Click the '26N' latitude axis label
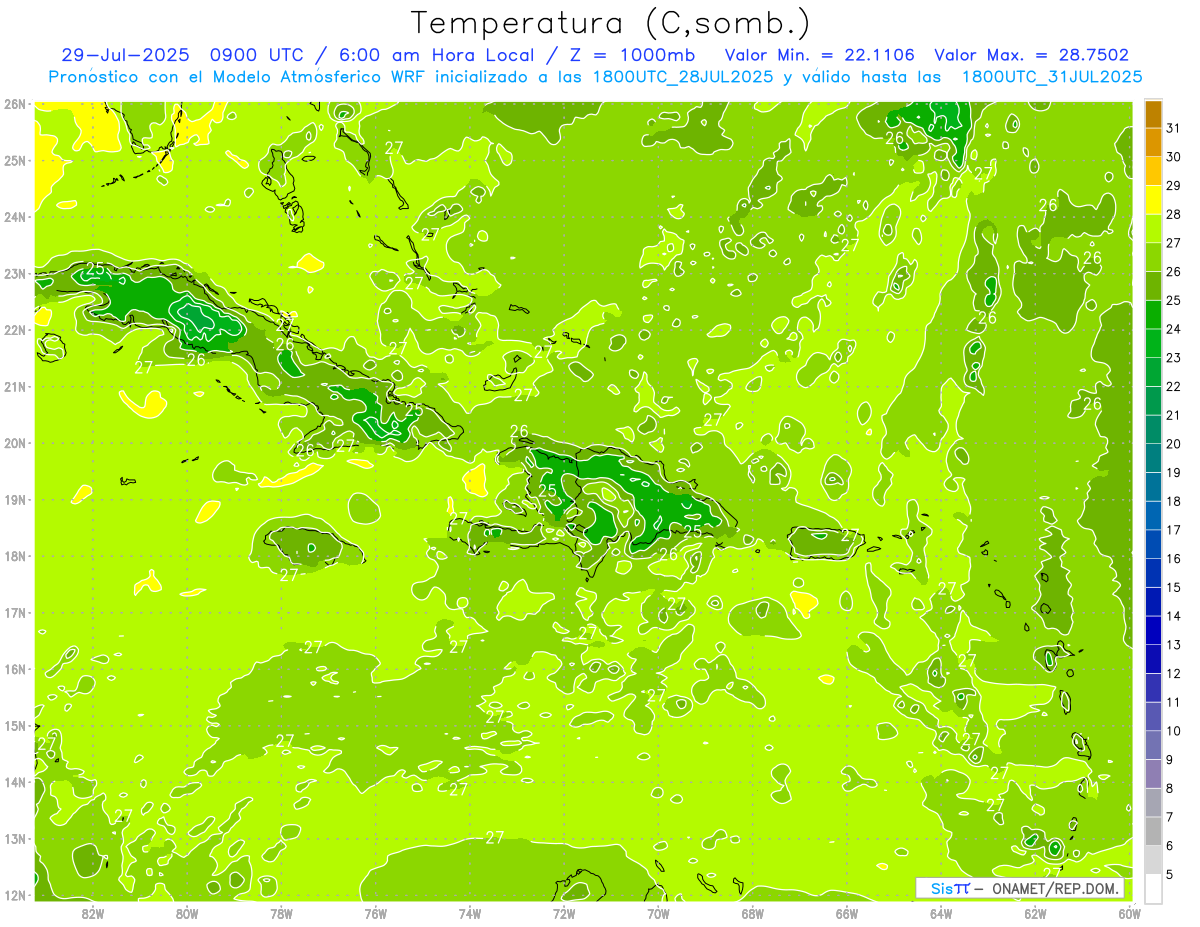Viewport: 1200px width, 927px height. 15,104
